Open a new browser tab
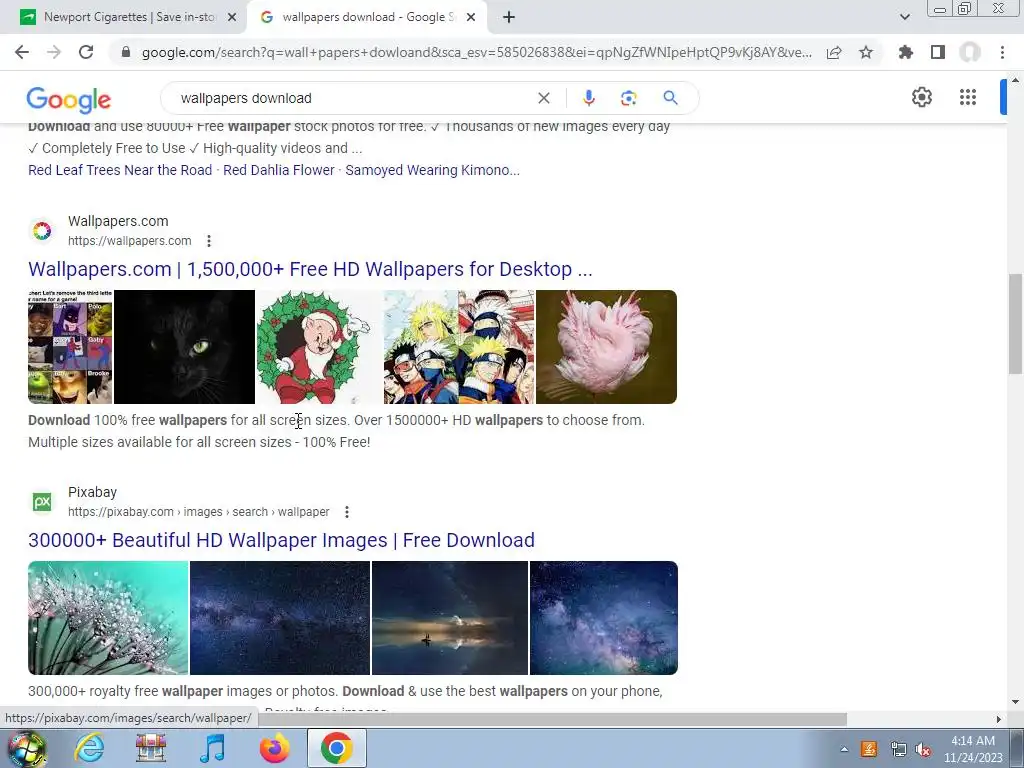Screen dimensions: 1024x768 click(x=509, y=18)
